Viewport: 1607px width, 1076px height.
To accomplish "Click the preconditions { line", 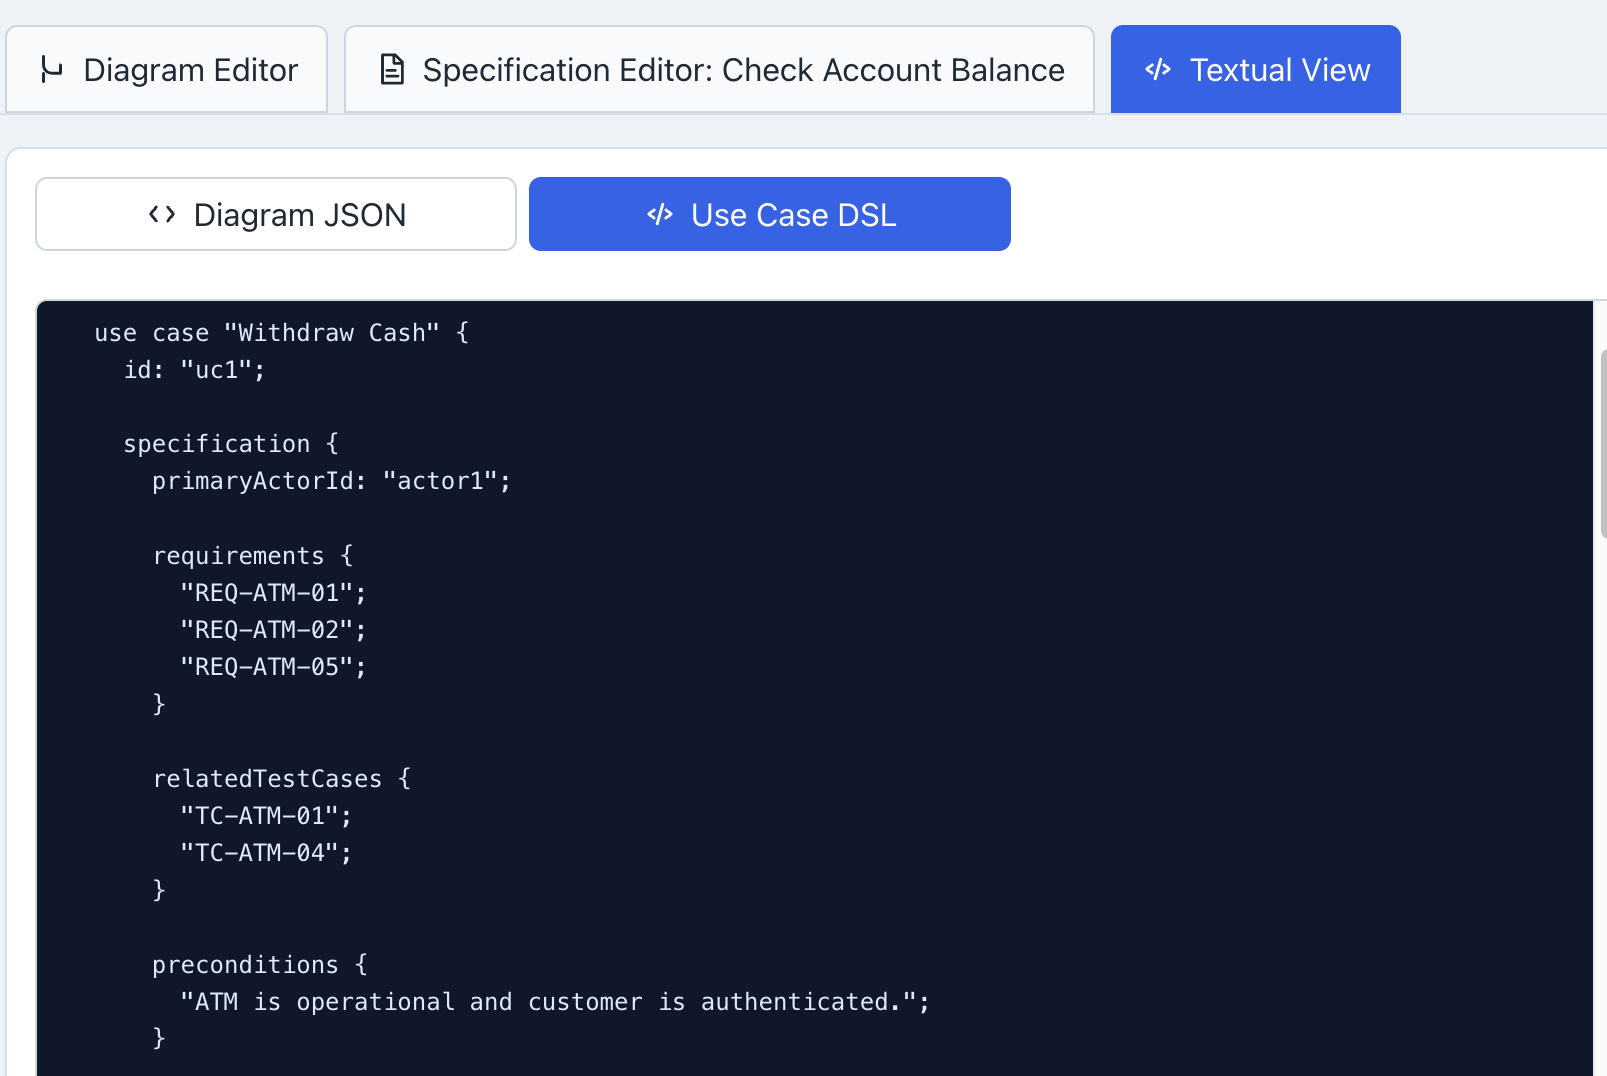I will (260, 965).
